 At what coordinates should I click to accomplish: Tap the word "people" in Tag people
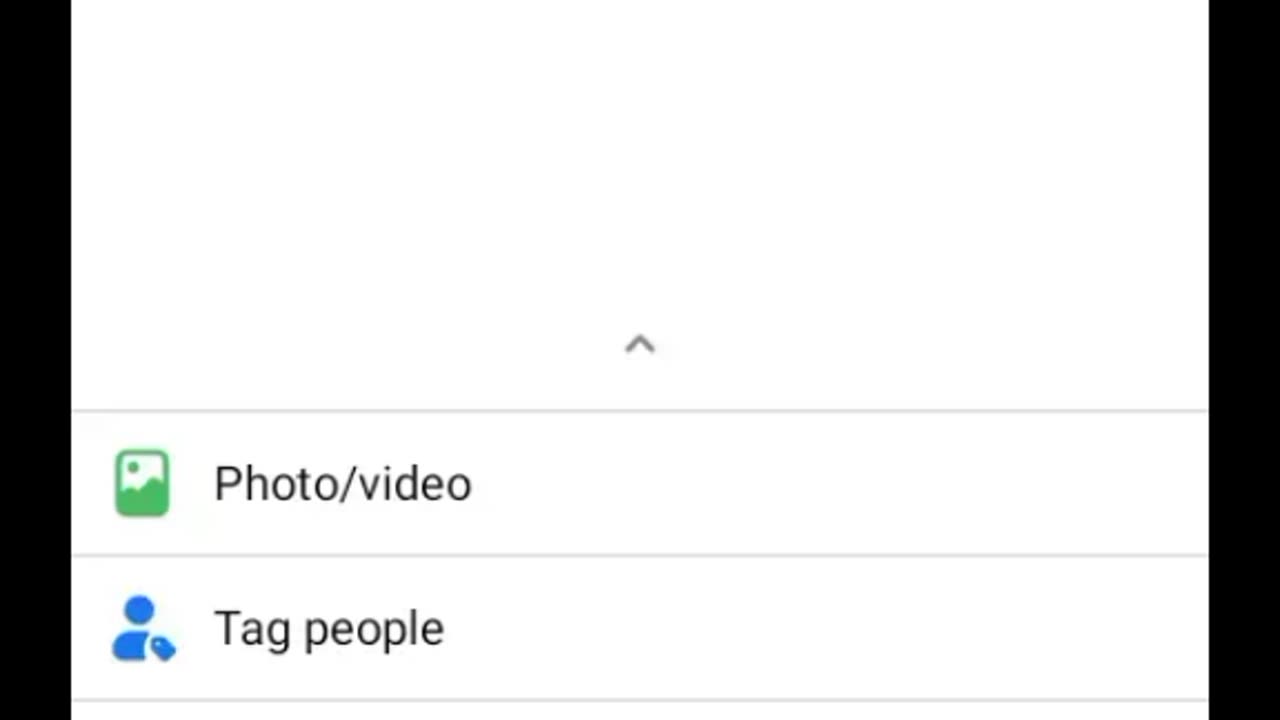(374, 632)
